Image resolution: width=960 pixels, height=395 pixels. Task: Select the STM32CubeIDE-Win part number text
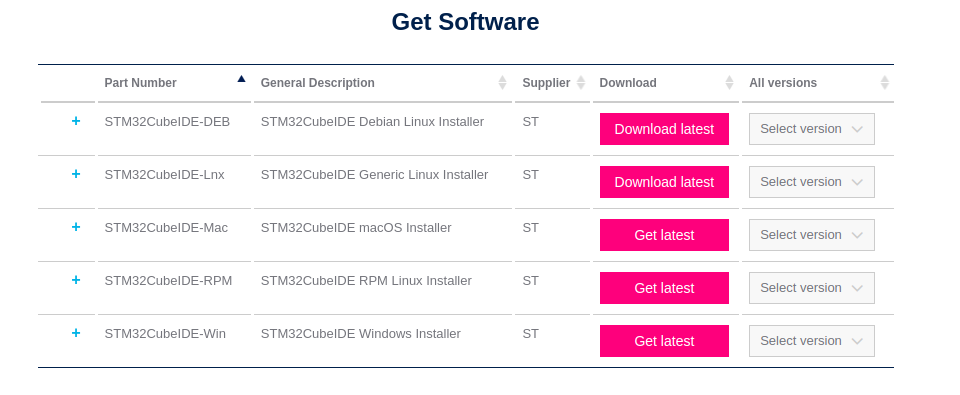[x=165, y=334]
